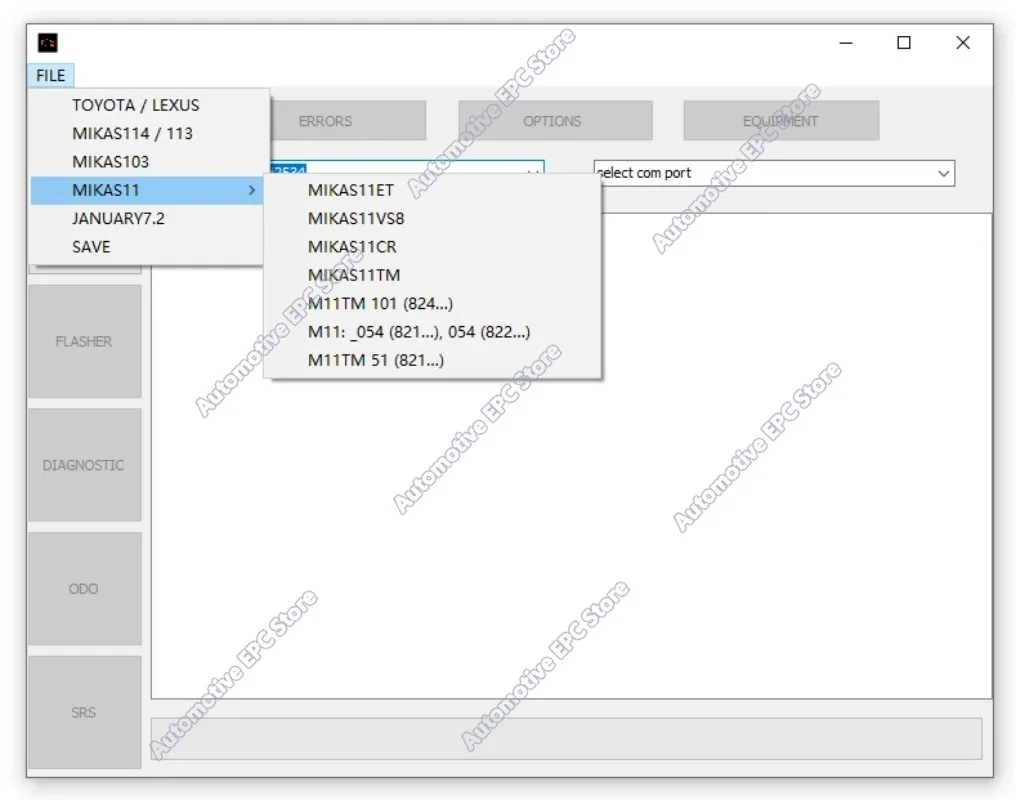Expand the select com port dropdown
Image resolution: width=1016 pixels, height=800 pixels.
774,173
